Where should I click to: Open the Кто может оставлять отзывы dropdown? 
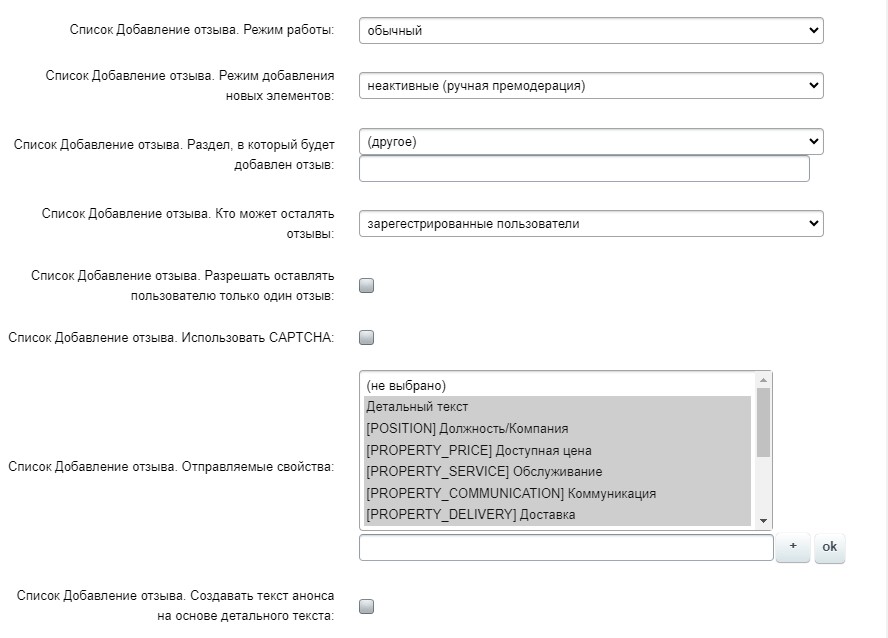pos(590,224)
